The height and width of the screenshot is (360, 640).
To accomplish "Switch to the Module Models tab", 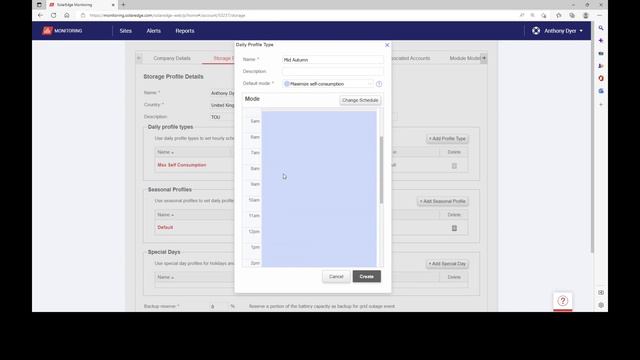I will (x=465, y=58).
